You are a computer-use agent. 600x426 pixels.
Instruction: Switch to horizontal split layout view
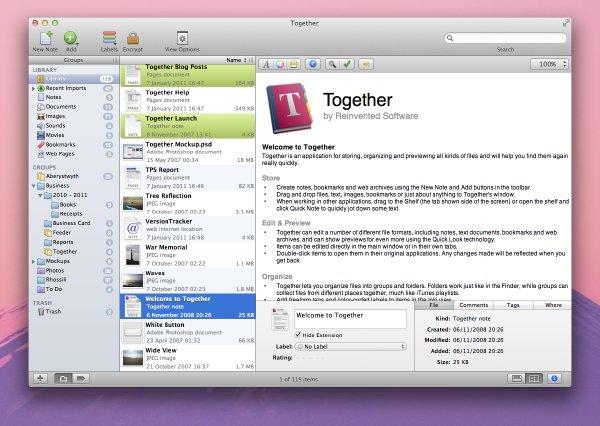click(x=517, y=379)
